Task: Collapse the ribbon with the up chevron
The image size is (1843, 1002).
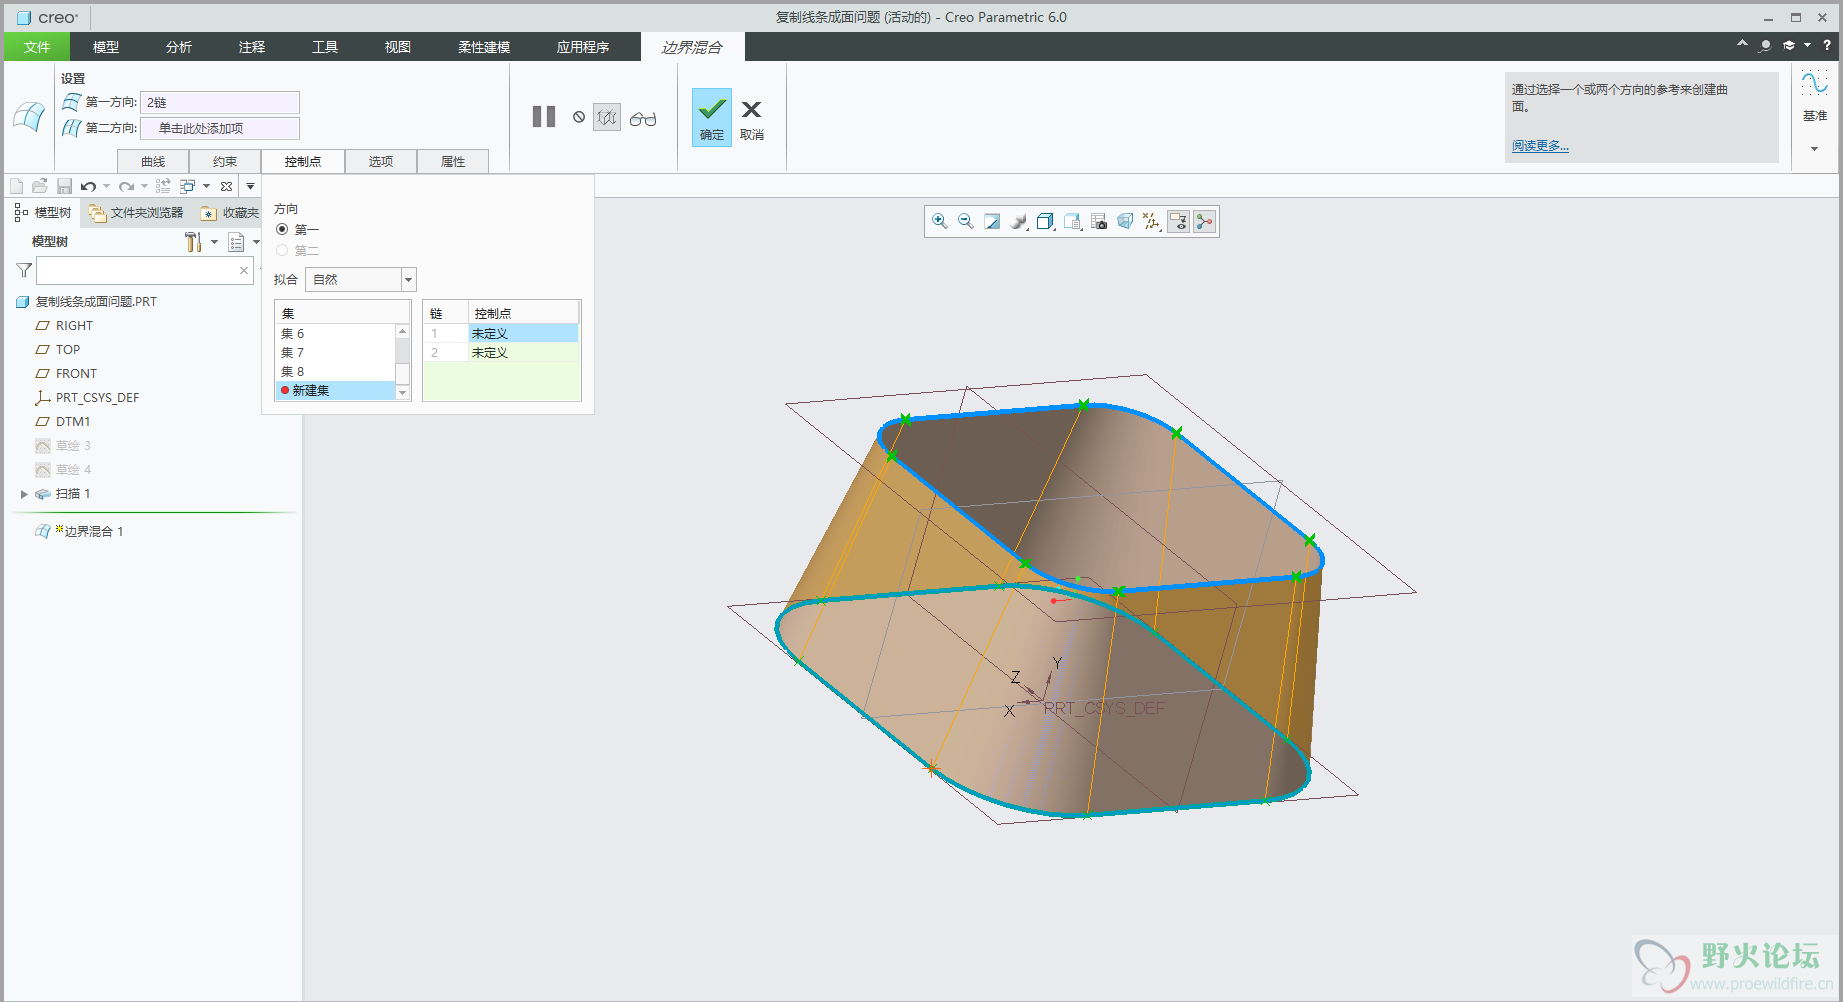Action: pos(1742,45)
